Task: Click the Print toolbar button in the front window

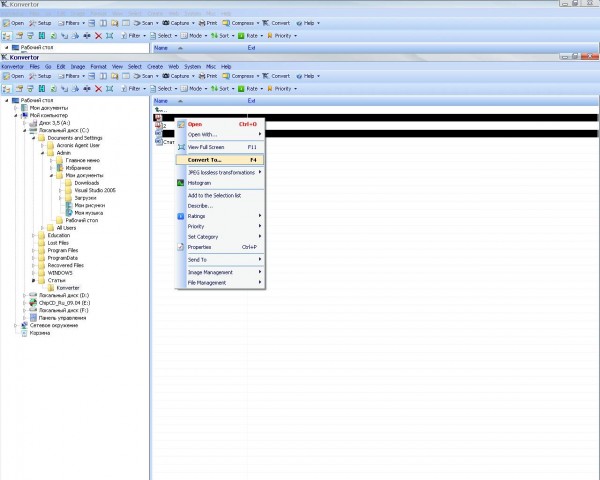Action: (208, 76)
